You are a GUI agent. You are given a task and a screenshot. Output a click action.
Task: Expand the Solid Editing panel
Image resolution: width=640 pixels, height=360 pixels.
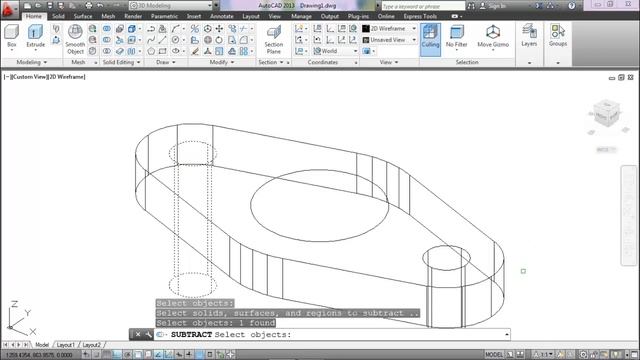[x=121, y=62]
